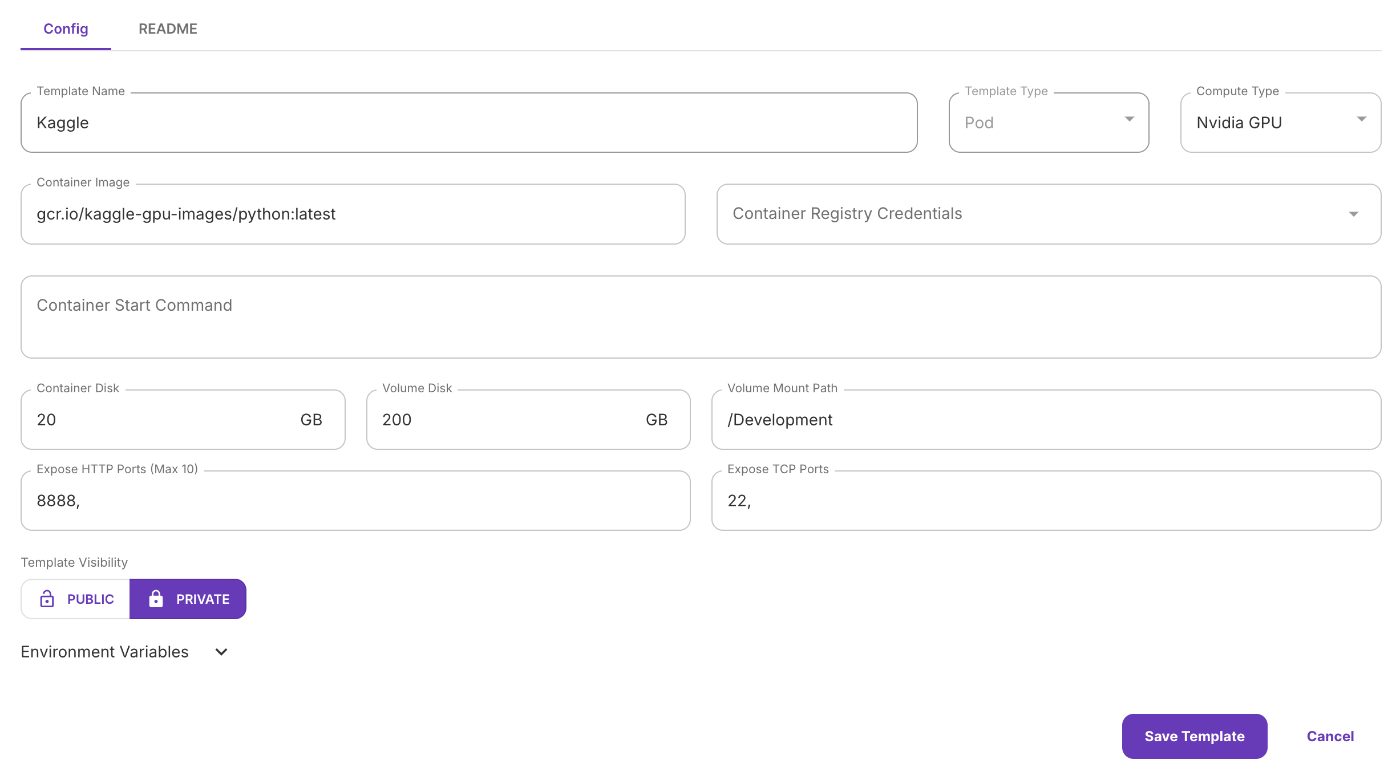This screenshot has height=772, width=1400.
Task: Click the Environment Variables label
Action: pyautogui.click(x=105, y=652)
